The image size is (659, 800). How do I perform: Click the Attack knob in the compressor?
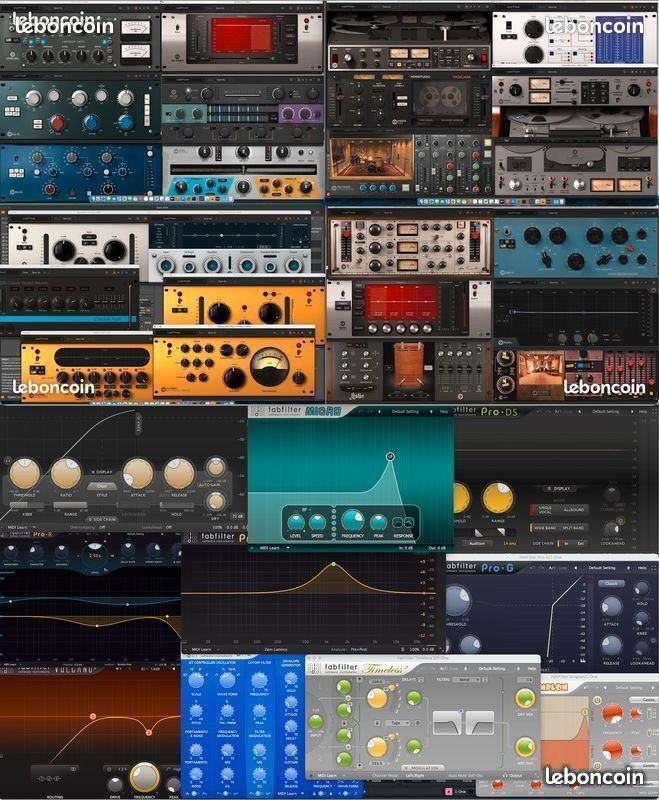(x=137, y=473)
